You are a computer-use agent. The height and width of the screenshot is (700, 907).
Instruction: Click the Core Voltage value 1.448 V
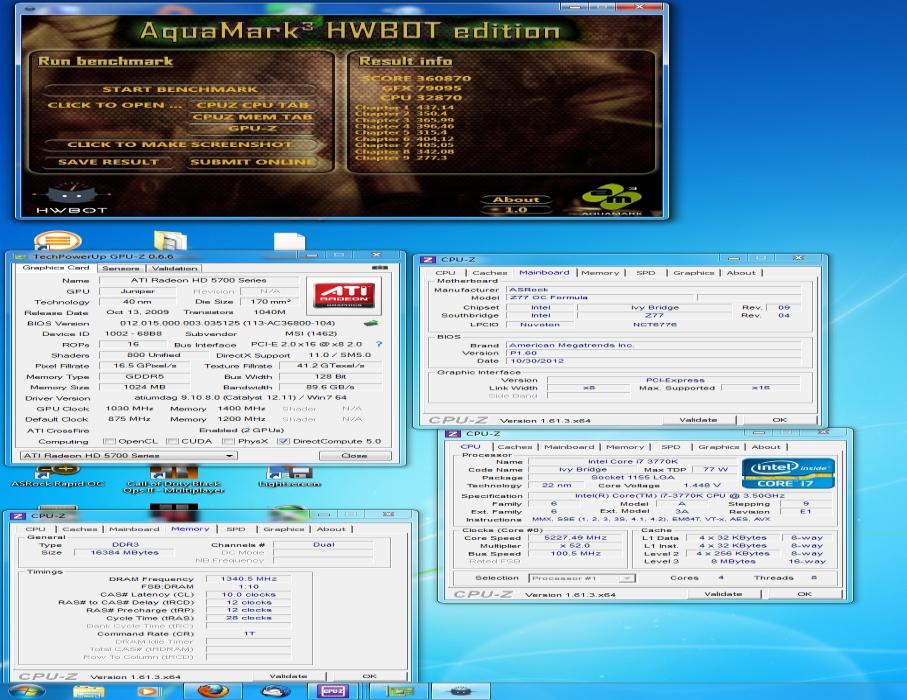point(702,485)
